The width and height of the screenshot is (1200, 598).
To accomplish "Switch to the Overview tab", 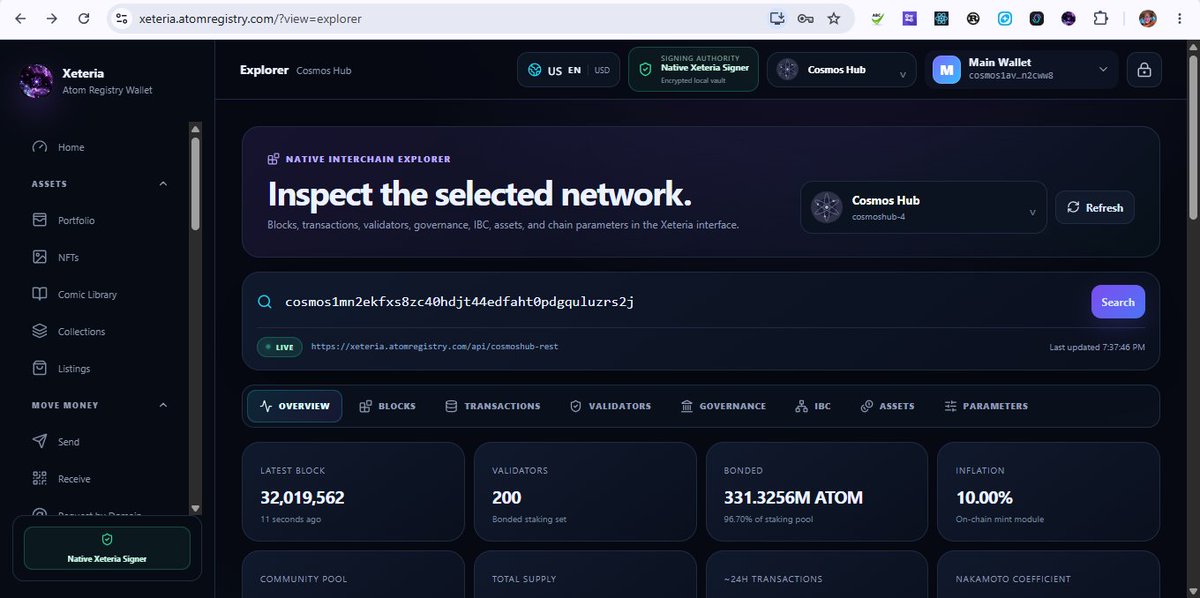I will (295, 406).
